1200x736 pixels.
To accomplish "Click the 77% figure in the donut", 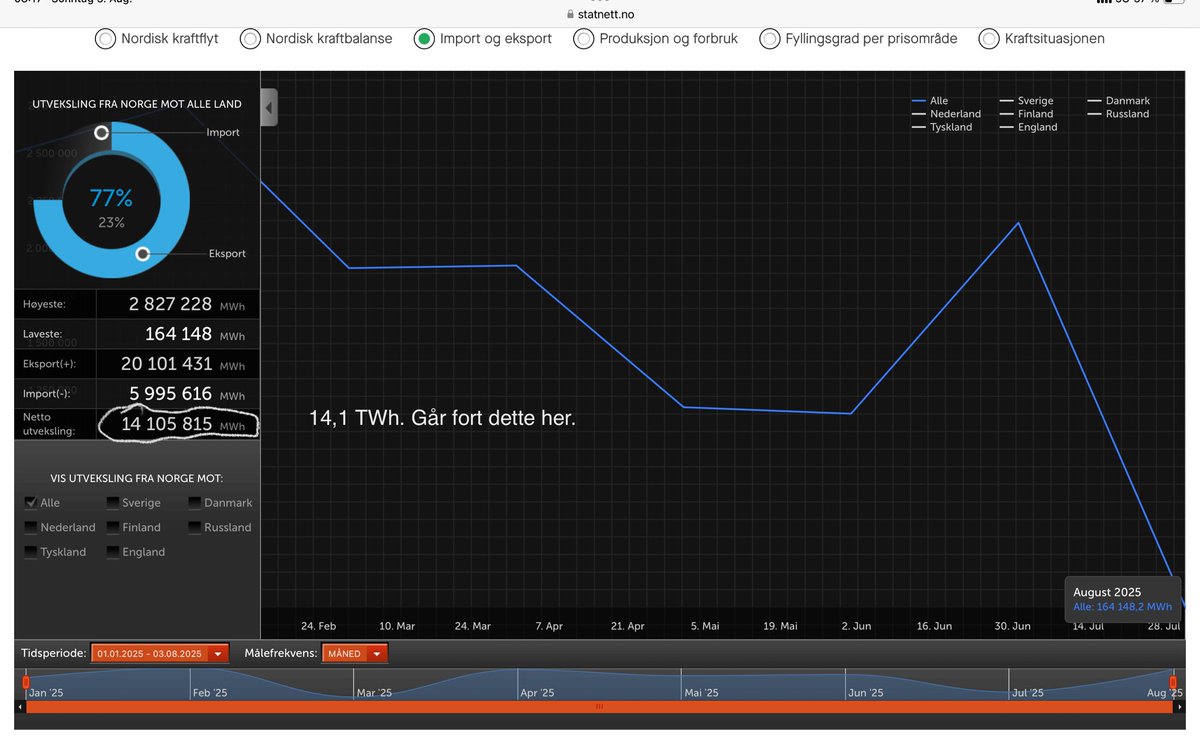I will pyautogui.click(x=111, y=198).
